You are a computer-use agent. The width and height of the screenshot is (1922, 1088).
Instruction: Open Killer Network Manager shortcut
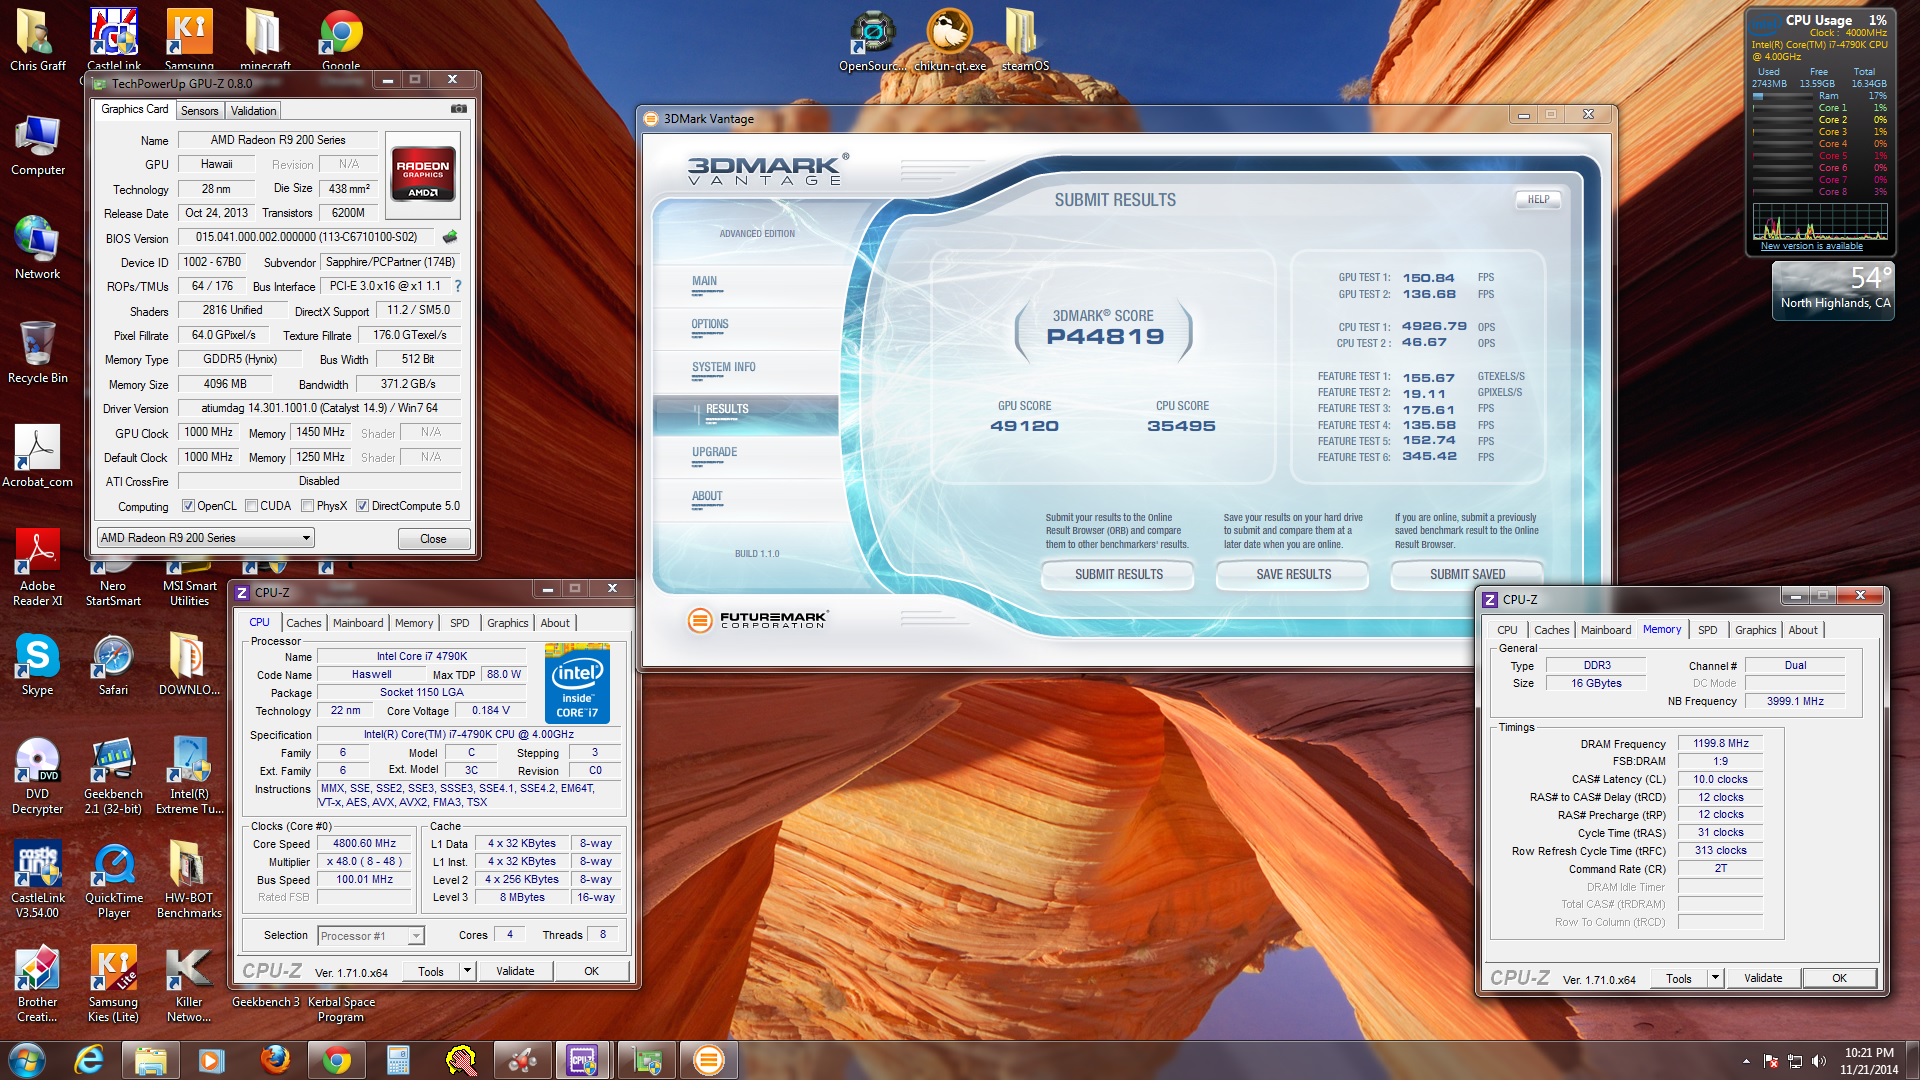pyautogui.click(x=189, y=985)
